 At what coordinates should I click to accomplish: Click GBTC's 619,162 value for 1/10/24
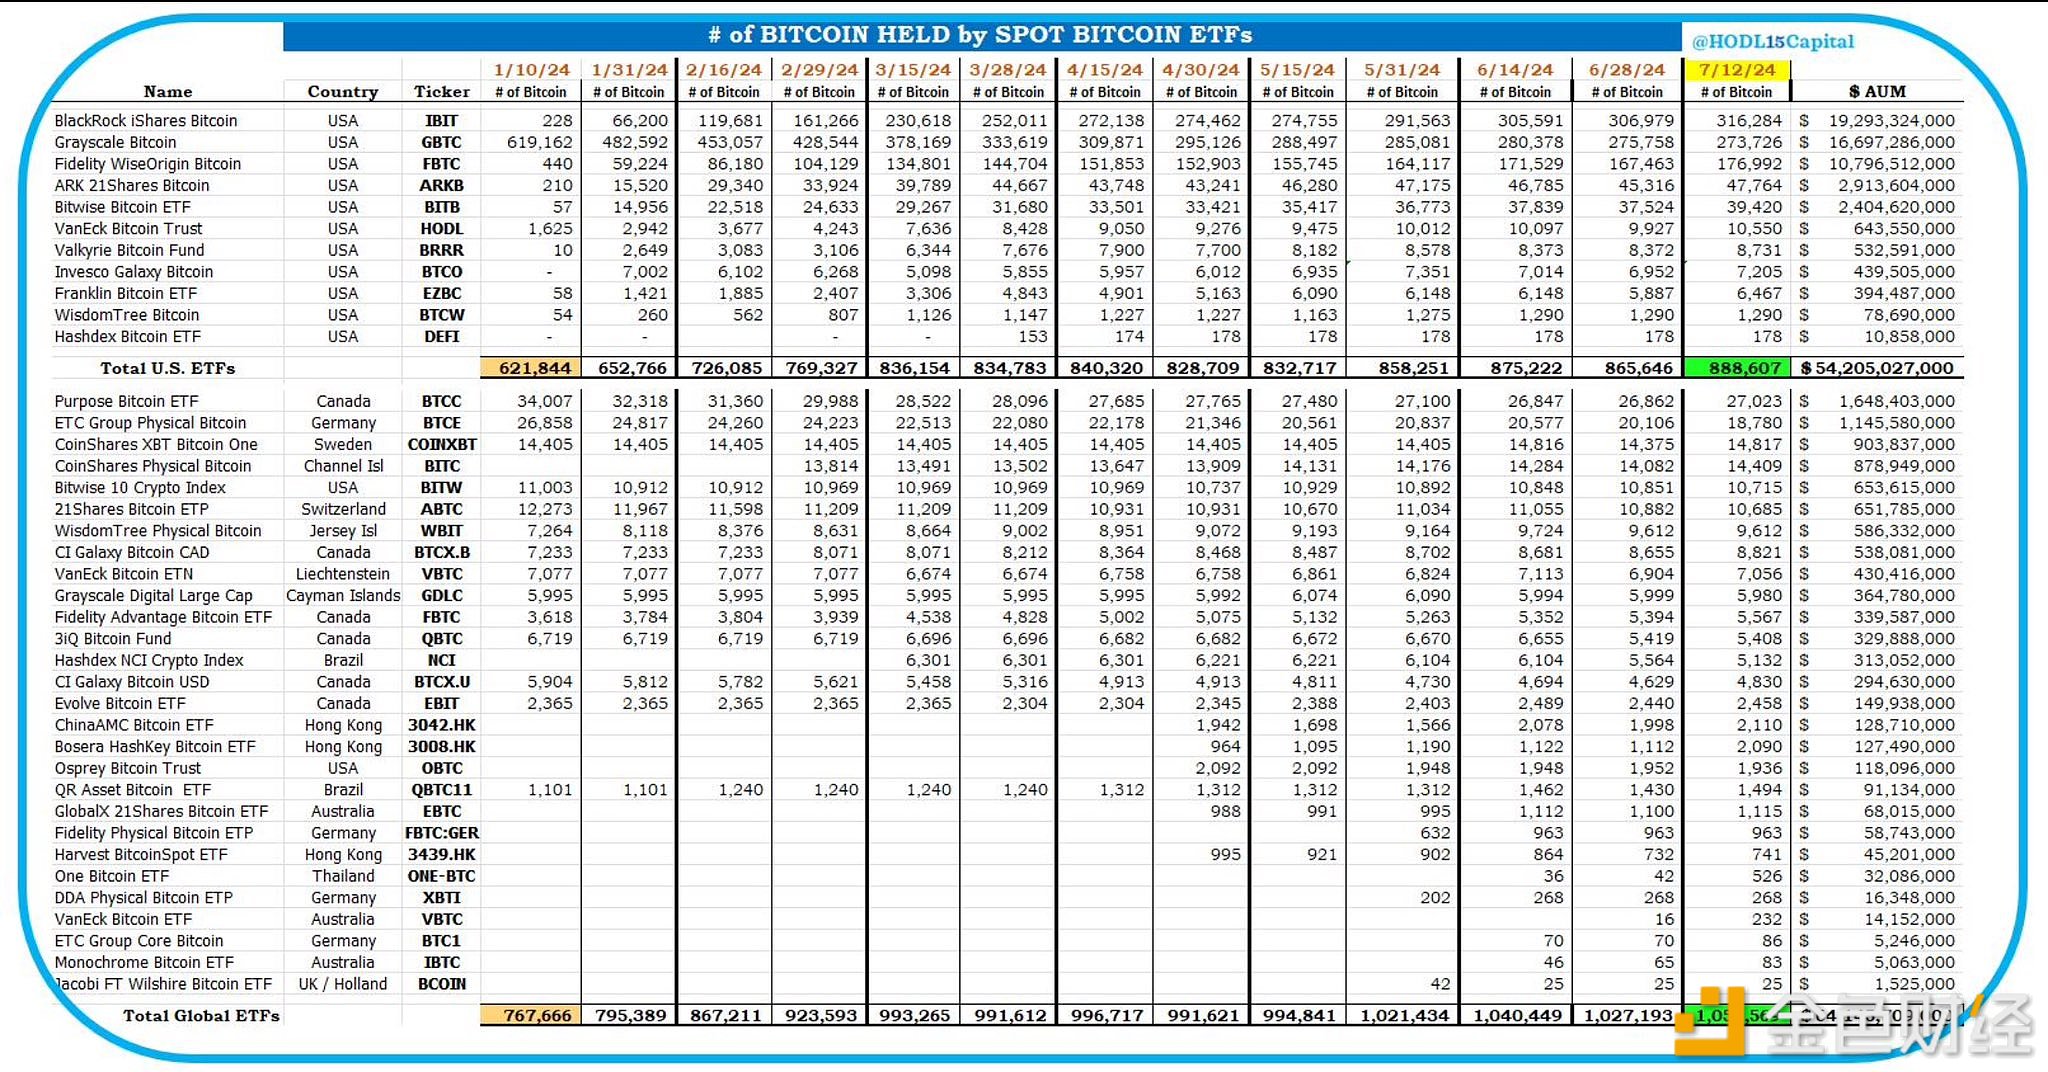click(x=540, y=143)
